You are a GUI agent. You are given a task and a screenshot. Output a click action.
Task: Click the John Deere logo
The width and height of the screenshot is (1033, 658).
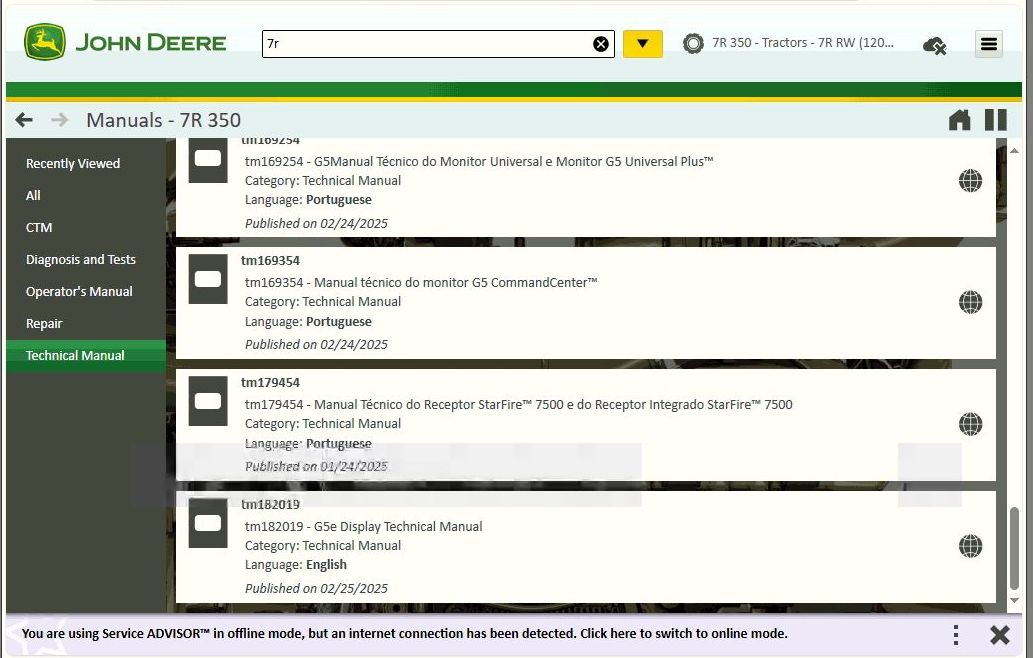(x=125, y=42)
